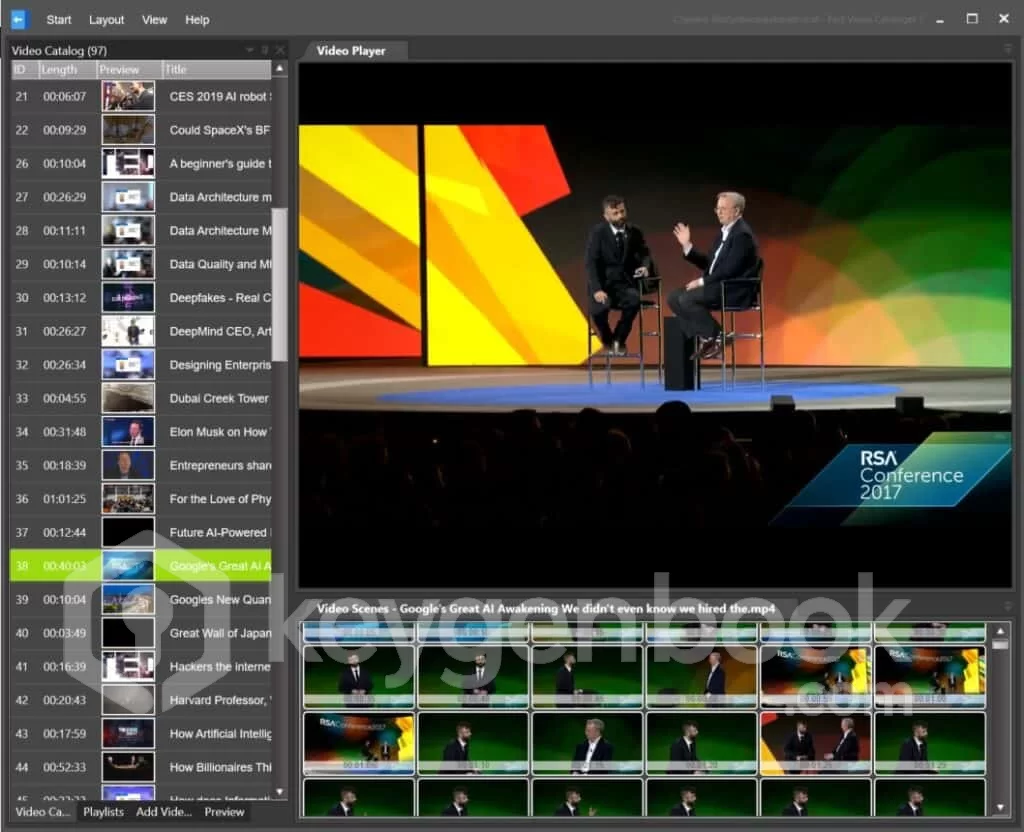
Task: Sort the catalog by Length column
Action: coord(59,69)
